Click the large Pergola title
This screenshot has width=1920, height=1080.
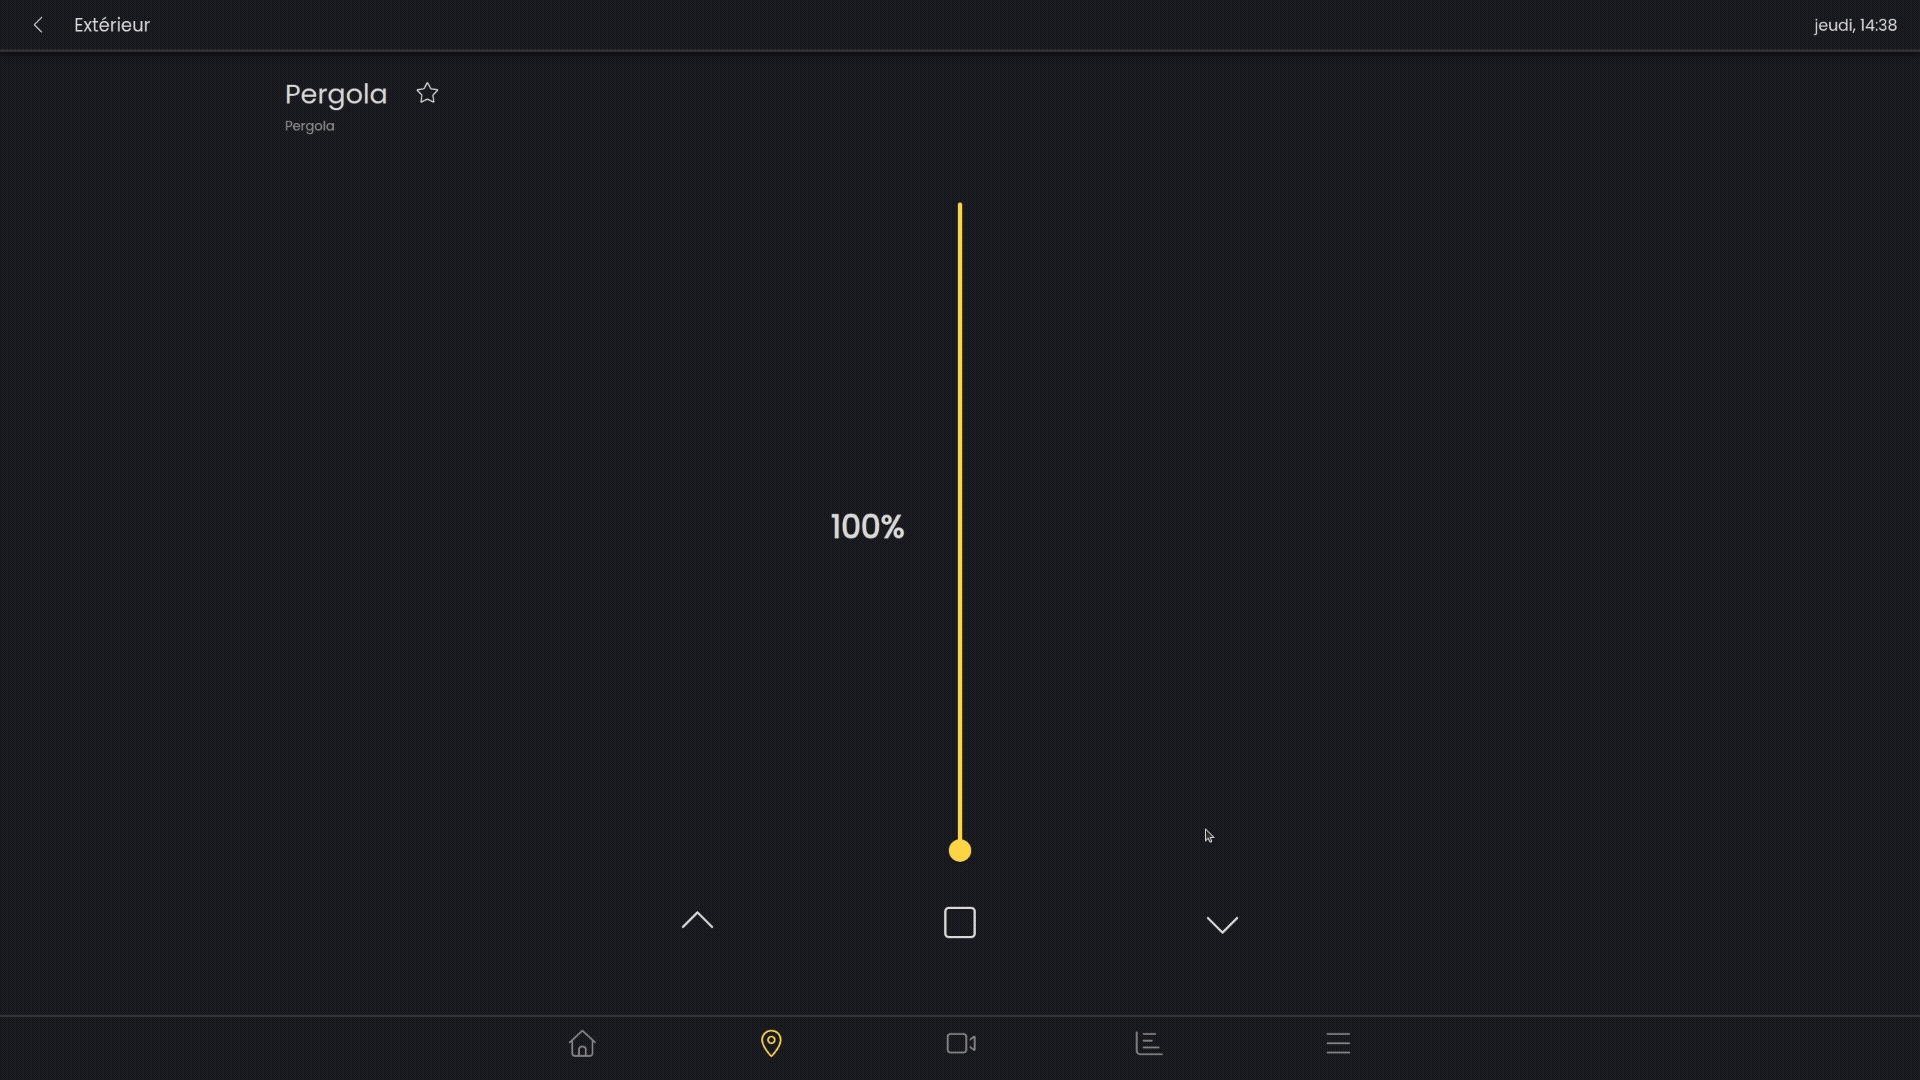[335, 94]
